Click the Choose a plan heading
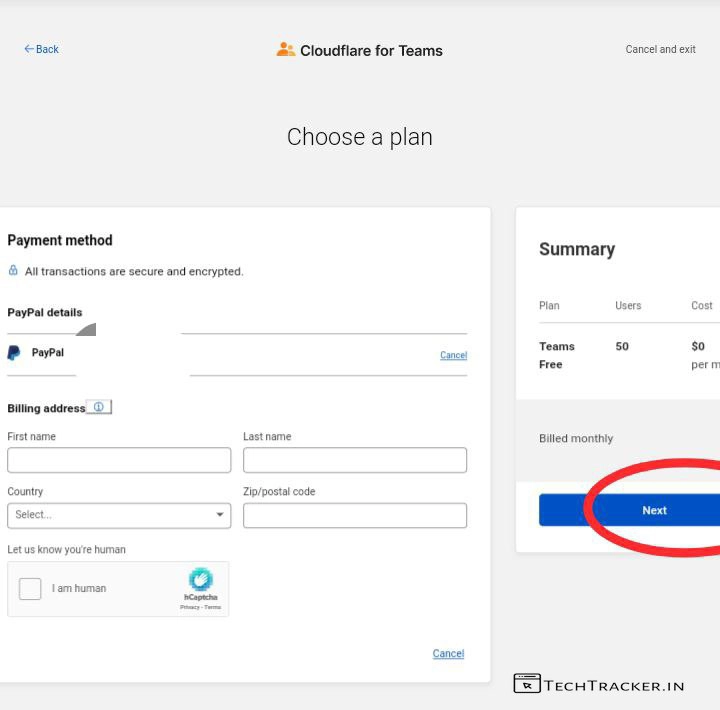720x710 pixels. (x=360, y=137)
